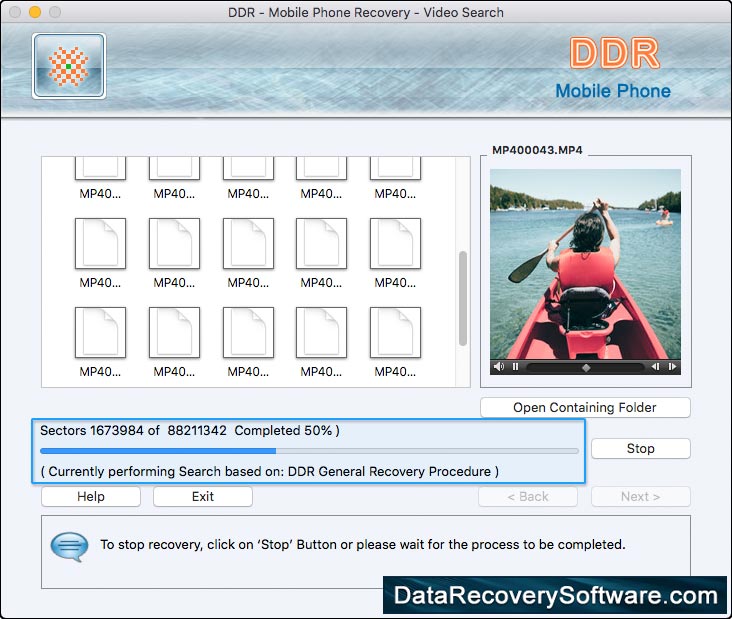Click the DDR application logo icon

(x=69, y=66)
